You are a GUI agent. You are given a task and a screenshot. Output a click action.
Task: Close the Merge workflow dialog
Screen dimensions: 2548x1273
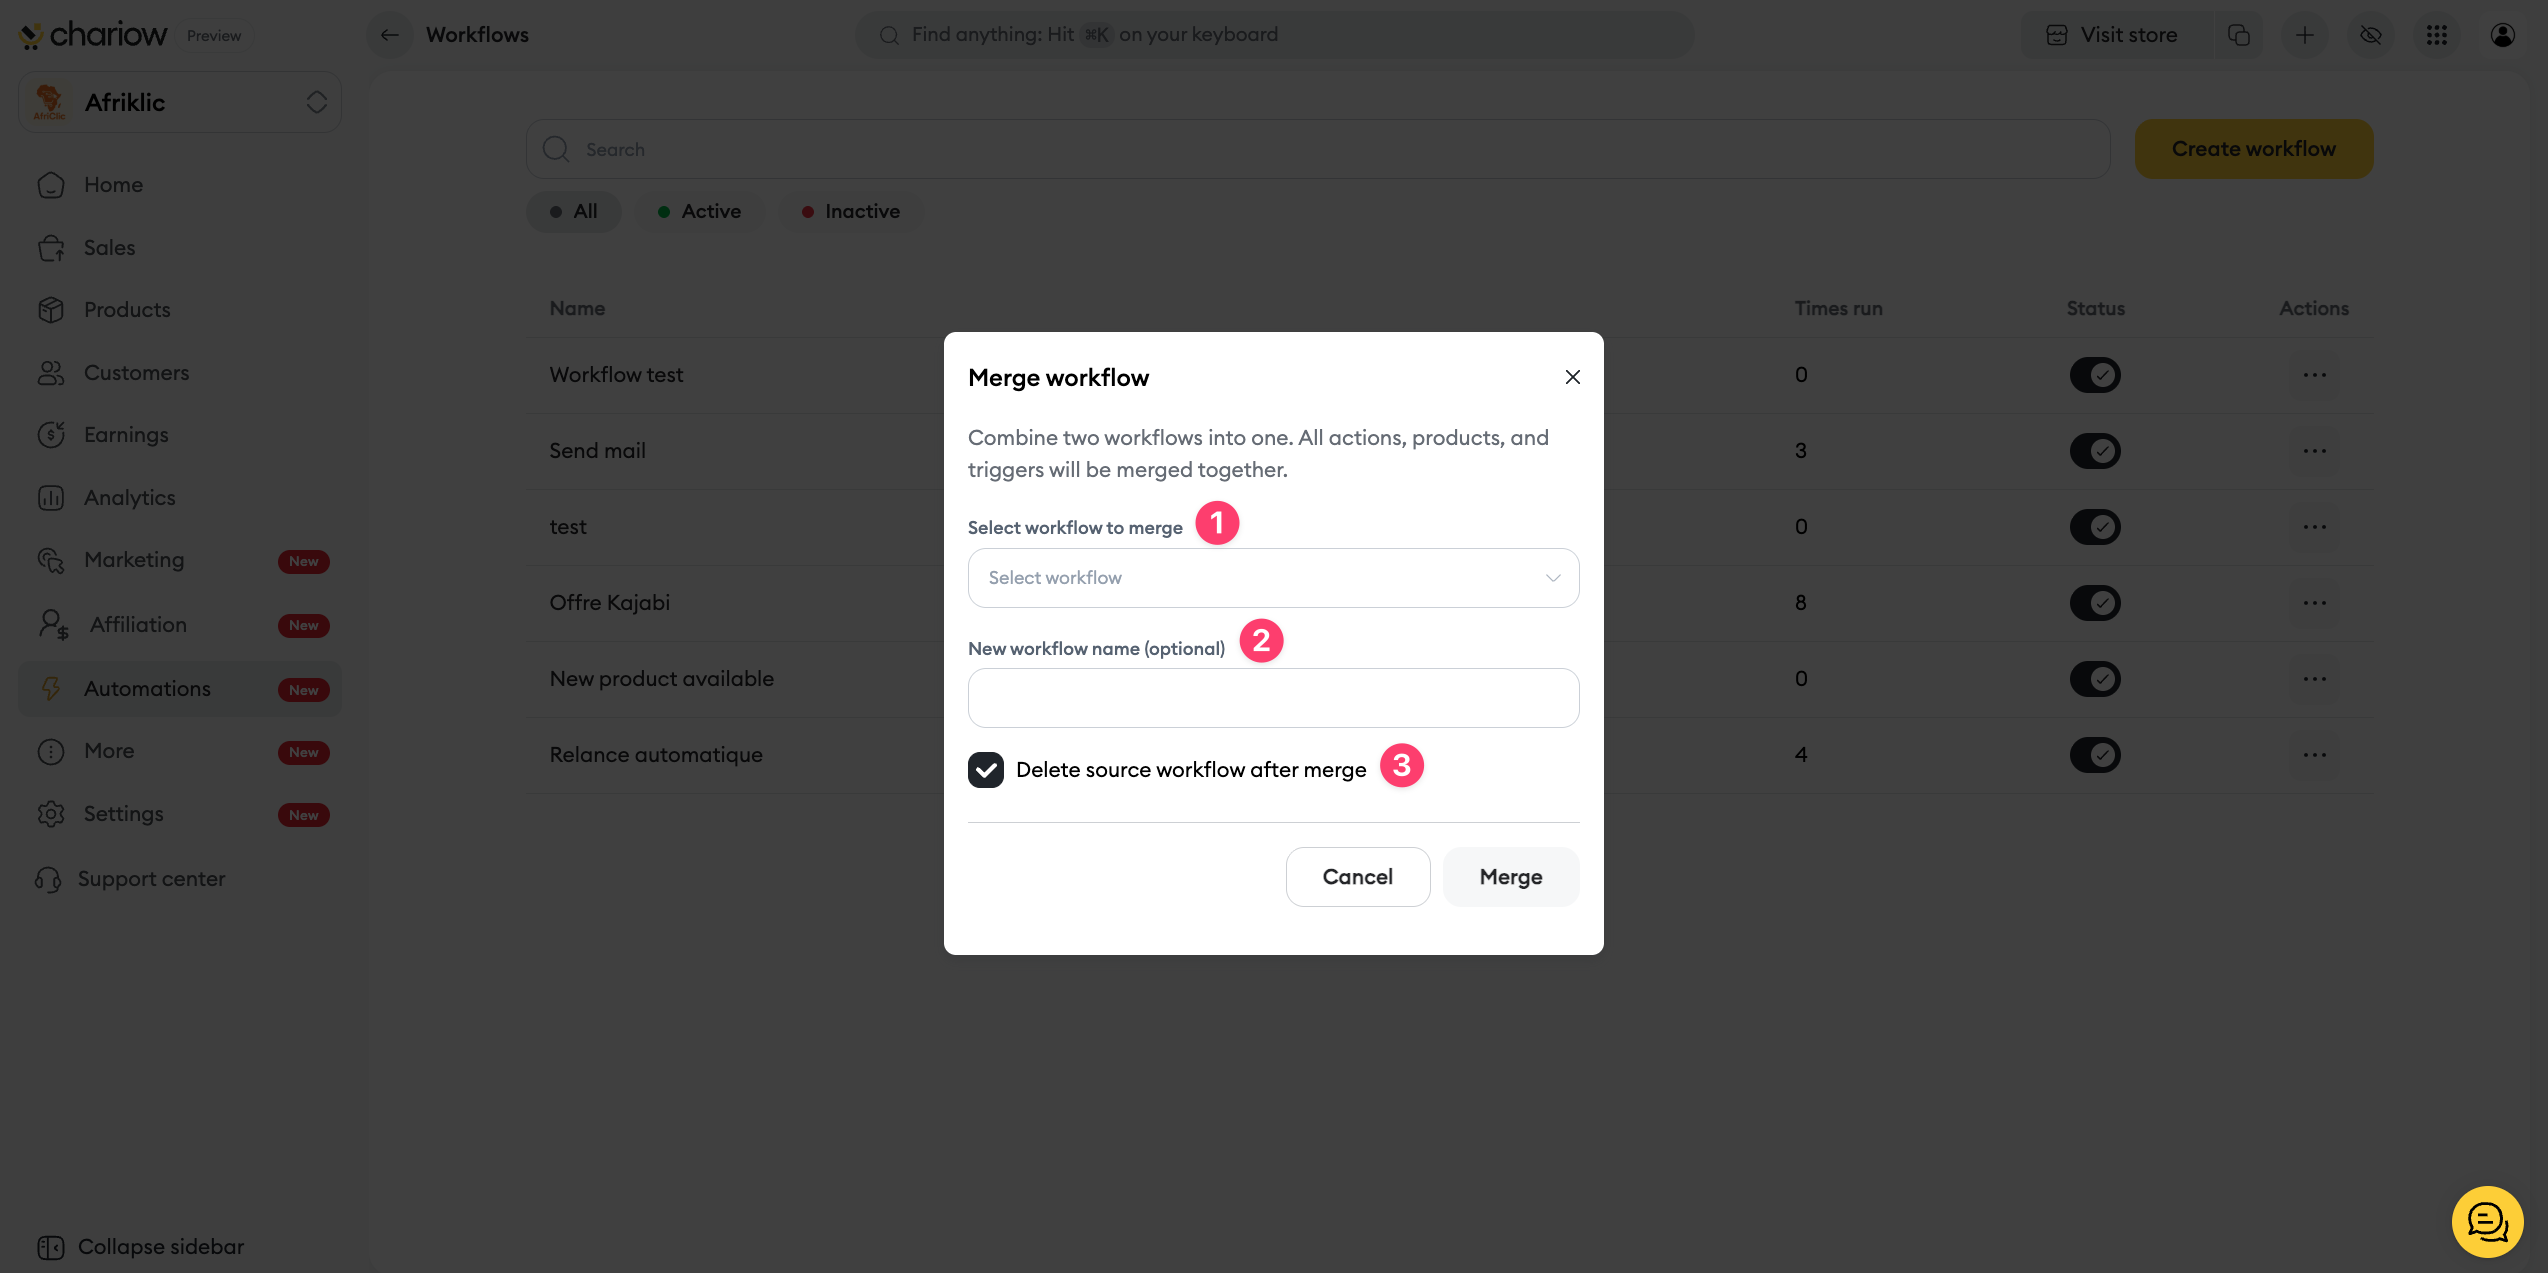(1572, 377)
